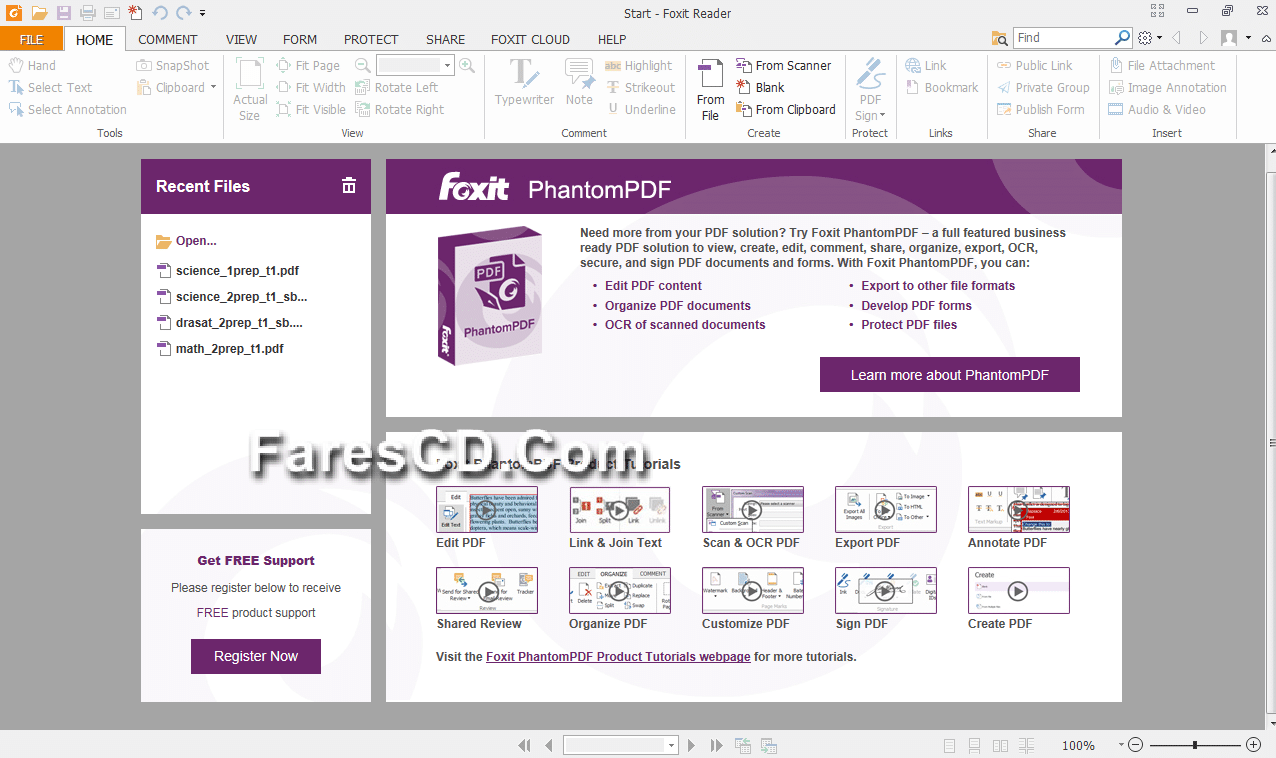
Task: Add a Note comment
Action: [579, 82]
